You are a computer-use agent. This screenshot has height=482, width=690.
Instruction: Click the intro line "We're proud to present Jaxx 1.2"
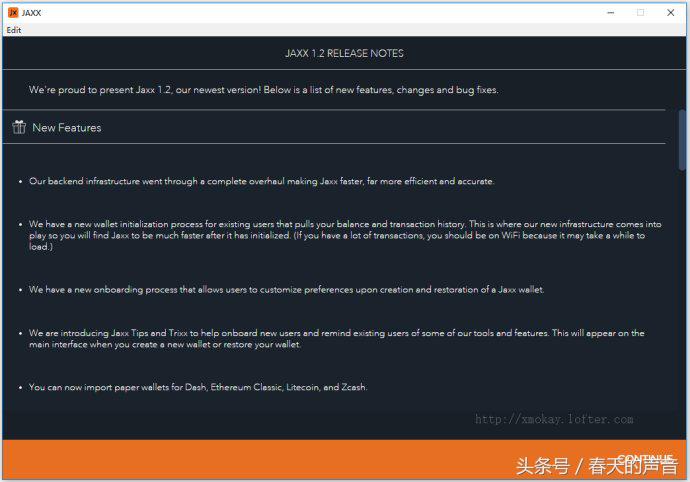(264, 90)
